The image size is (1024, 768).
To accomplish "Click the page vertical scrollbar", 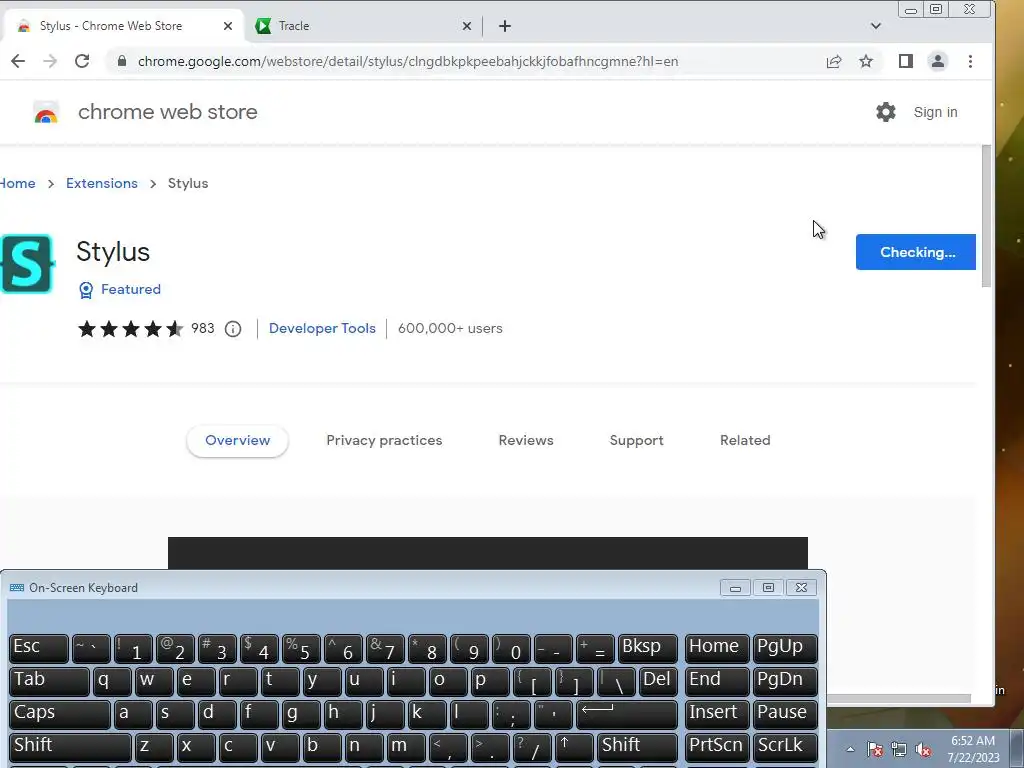I will pyautogui.click(x=986, y=216).
